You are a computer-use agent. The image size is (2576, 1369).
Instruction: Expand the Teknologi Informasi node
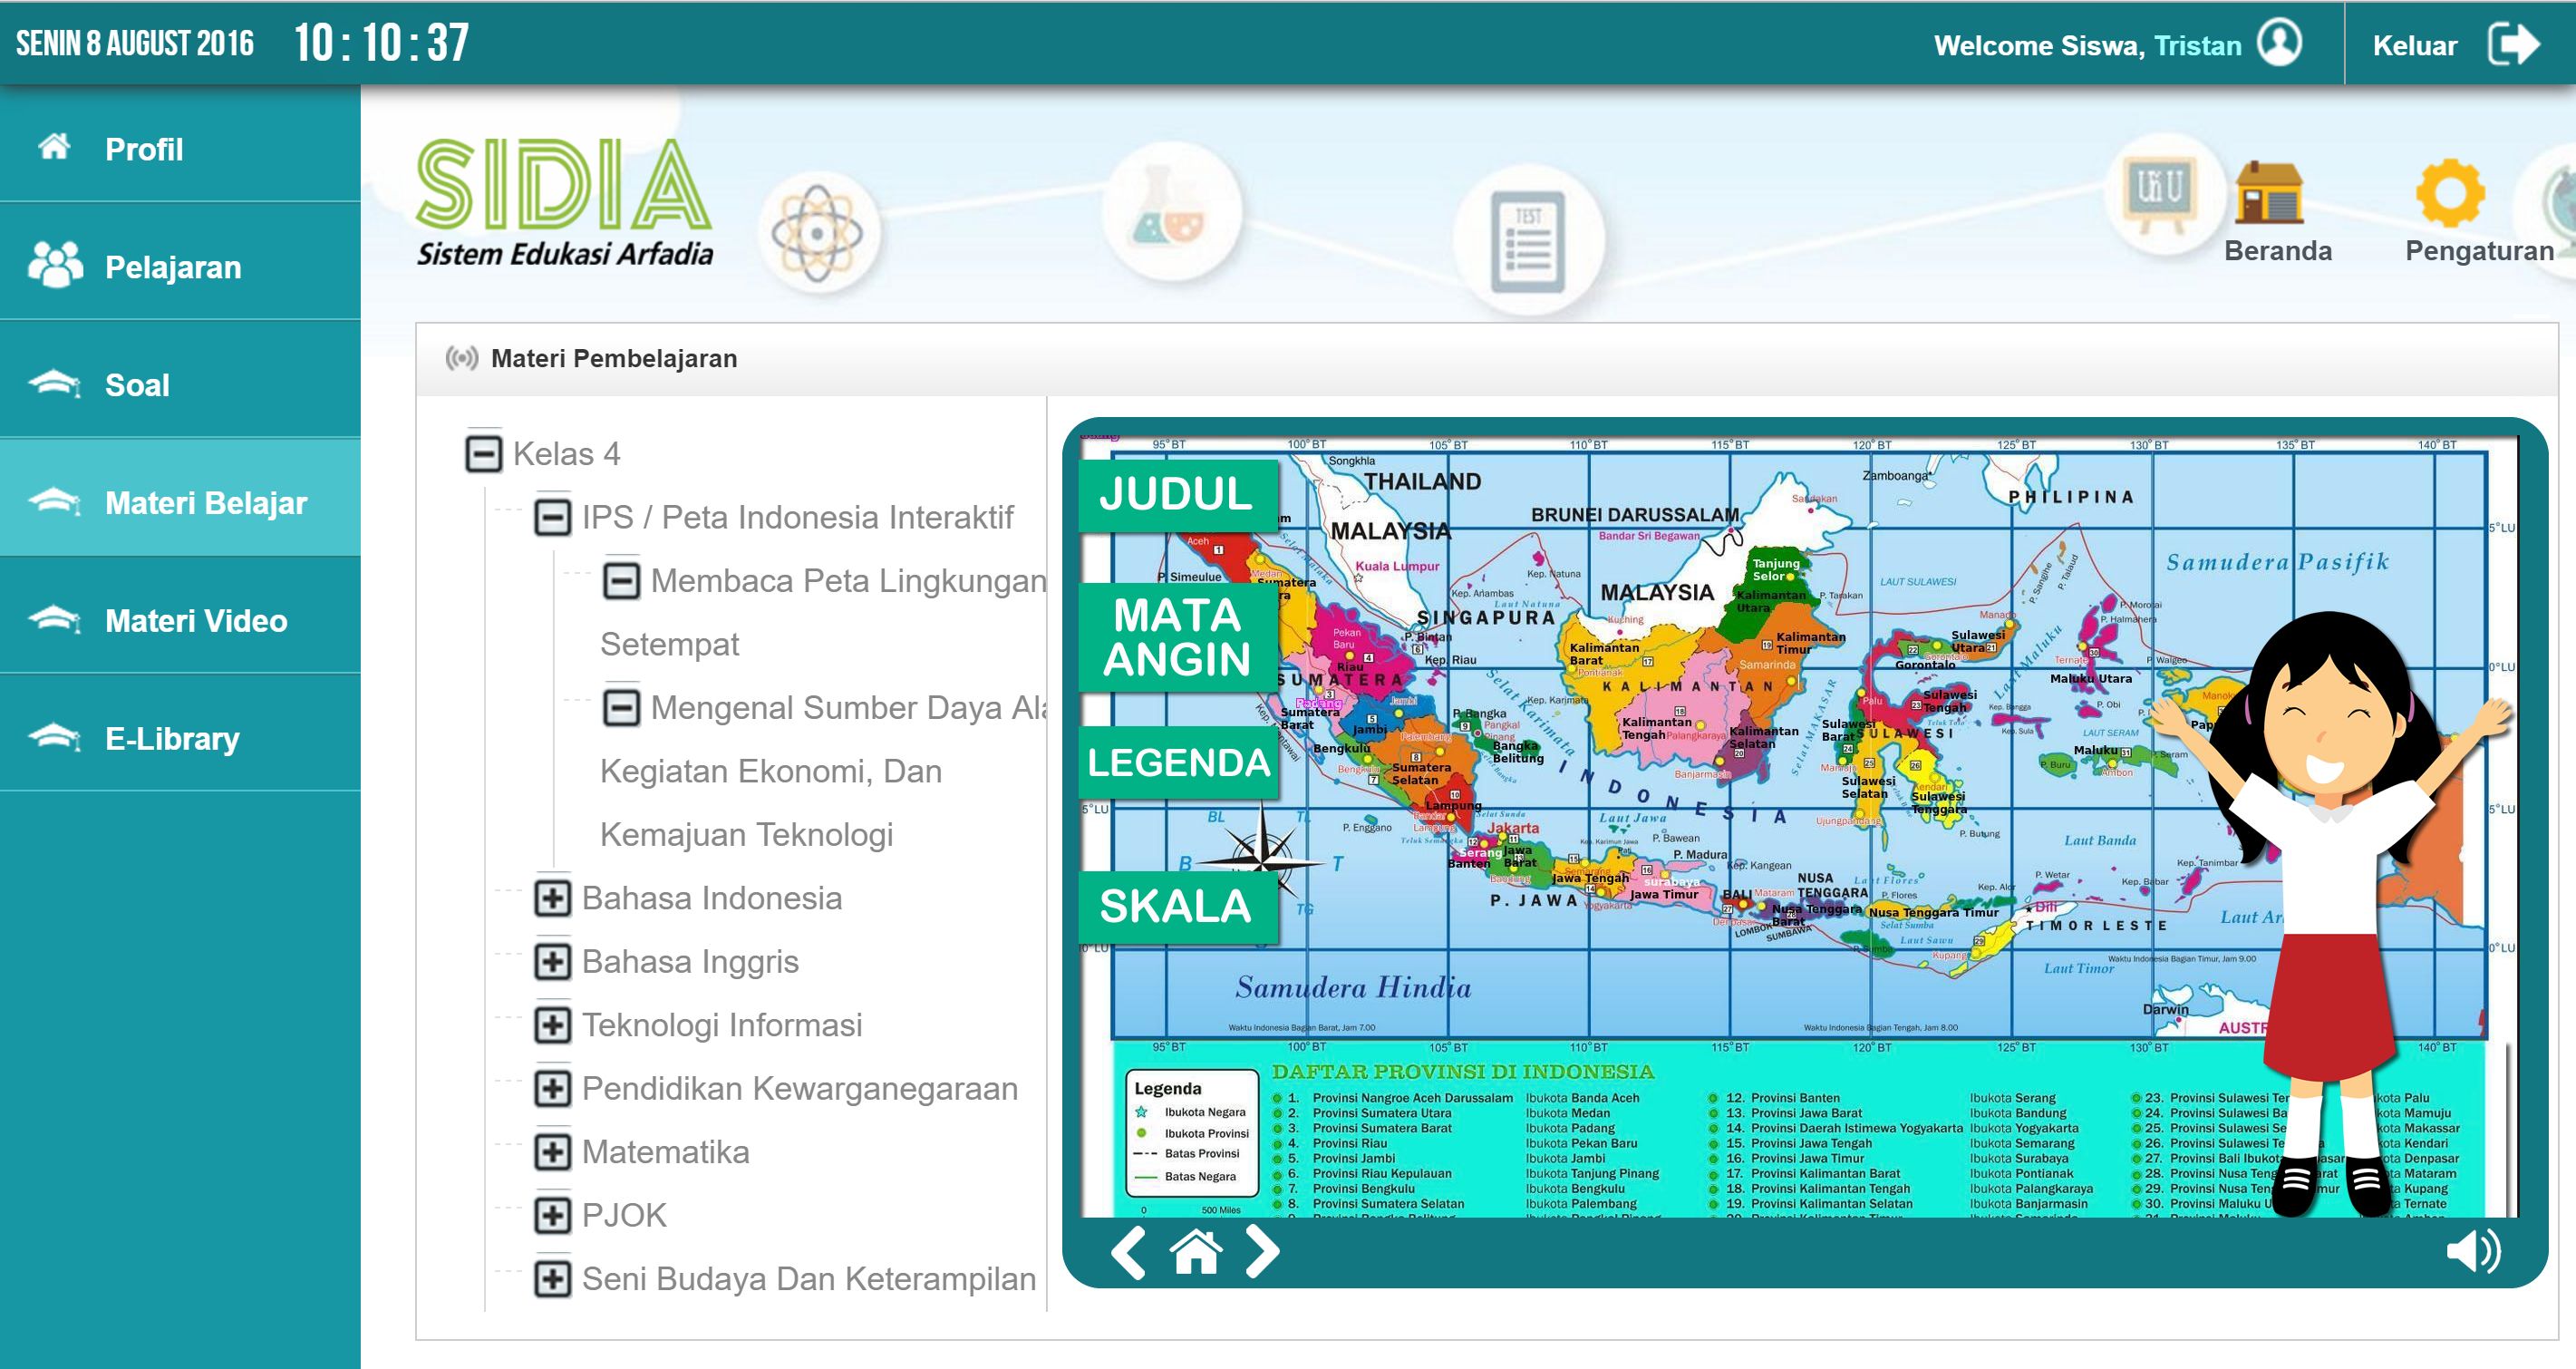pyautogui.click(x=553, y=1024)
